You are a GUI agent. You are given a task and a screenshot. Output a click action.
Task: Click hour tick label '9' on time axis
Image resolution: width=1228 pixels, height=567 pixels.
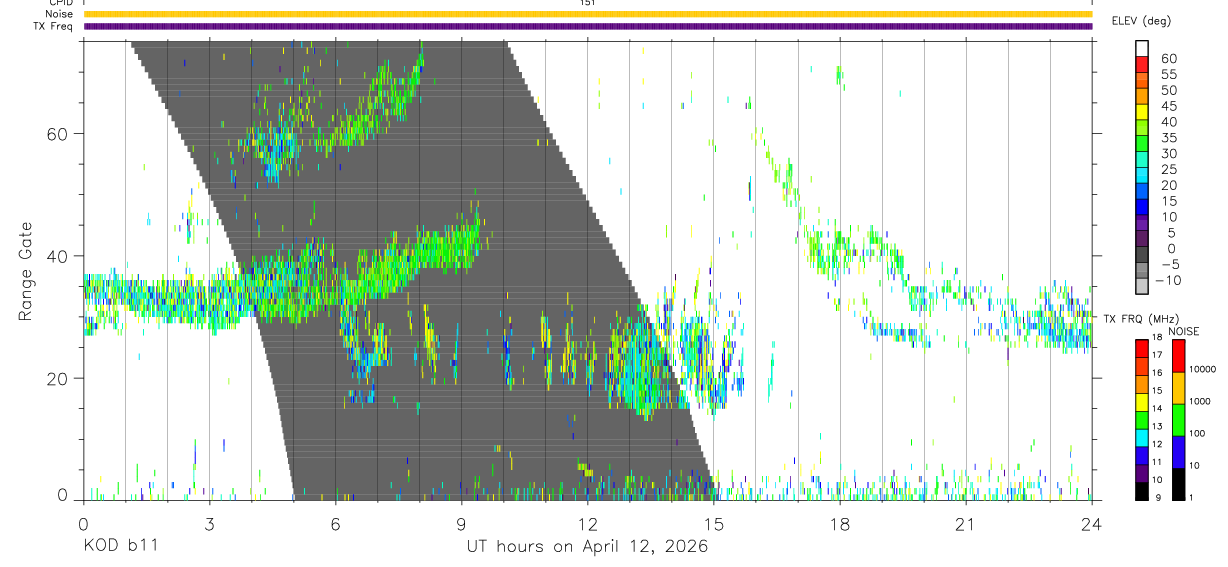coord(461,524)
